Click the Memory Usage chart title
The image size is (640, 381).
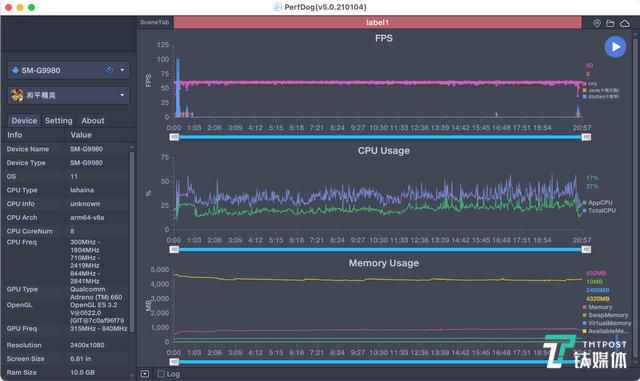click(x=384, y=263)
